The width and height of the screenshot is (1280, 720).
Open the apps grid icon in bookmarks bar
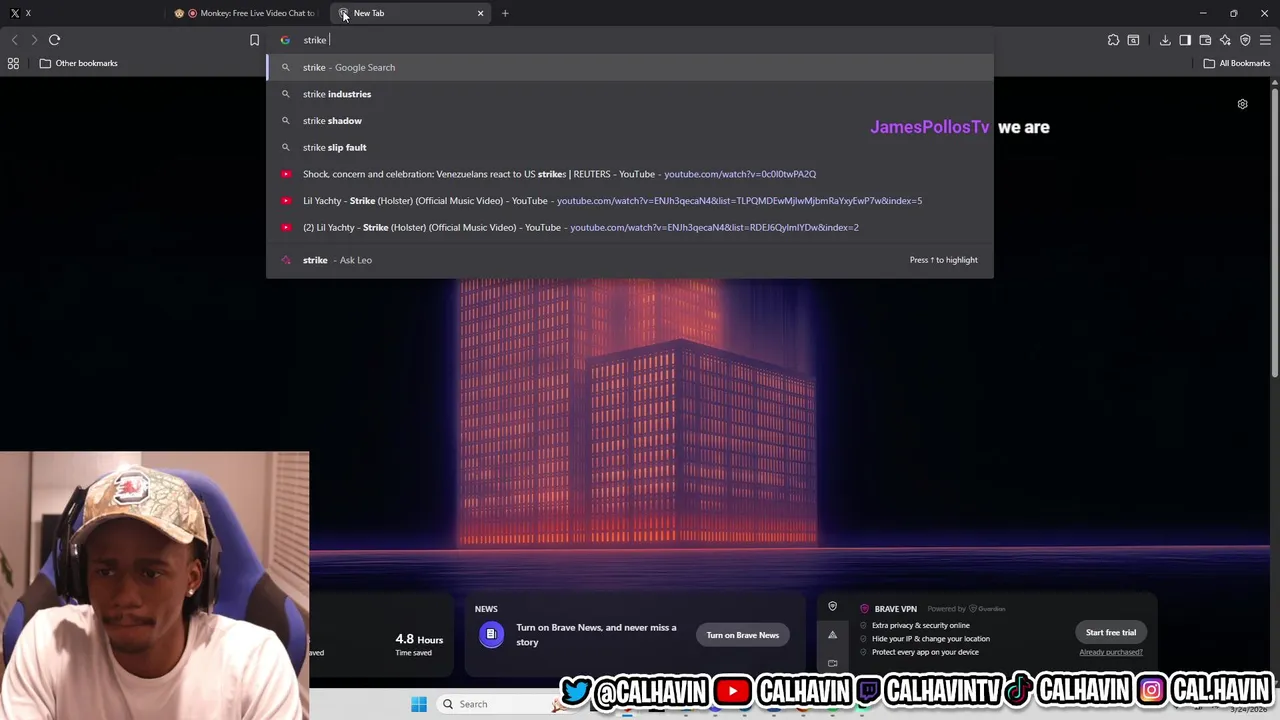pyautogui.click(x=13, y=63)
